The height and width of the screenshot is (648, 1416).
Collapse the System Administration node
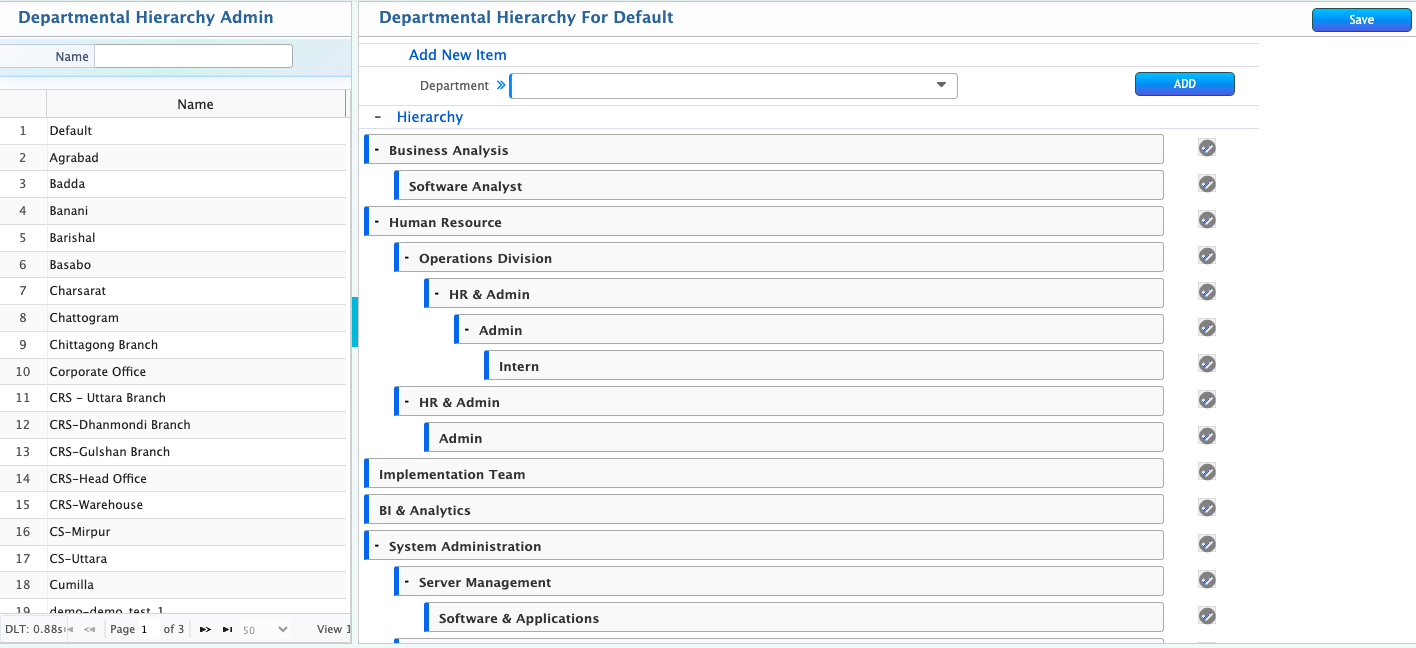pyautogui.click(x=377, y=546)
